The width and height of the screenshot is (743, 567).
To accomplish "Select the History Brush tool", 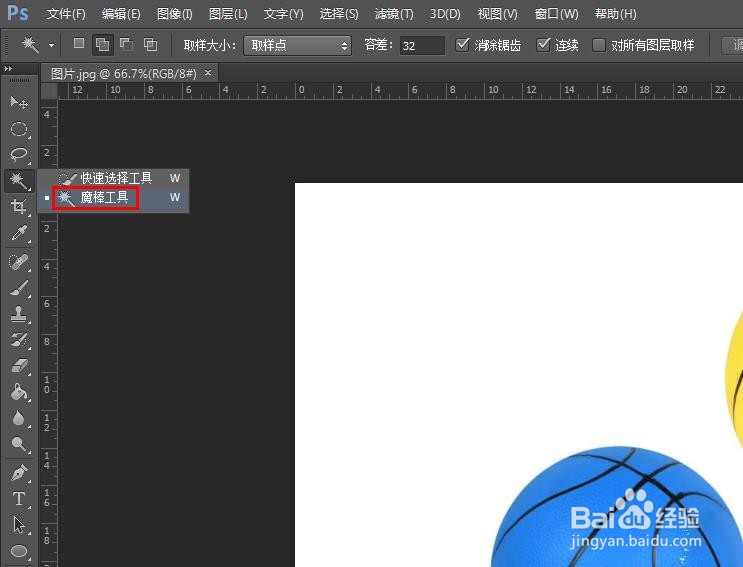I will point(19,340).
